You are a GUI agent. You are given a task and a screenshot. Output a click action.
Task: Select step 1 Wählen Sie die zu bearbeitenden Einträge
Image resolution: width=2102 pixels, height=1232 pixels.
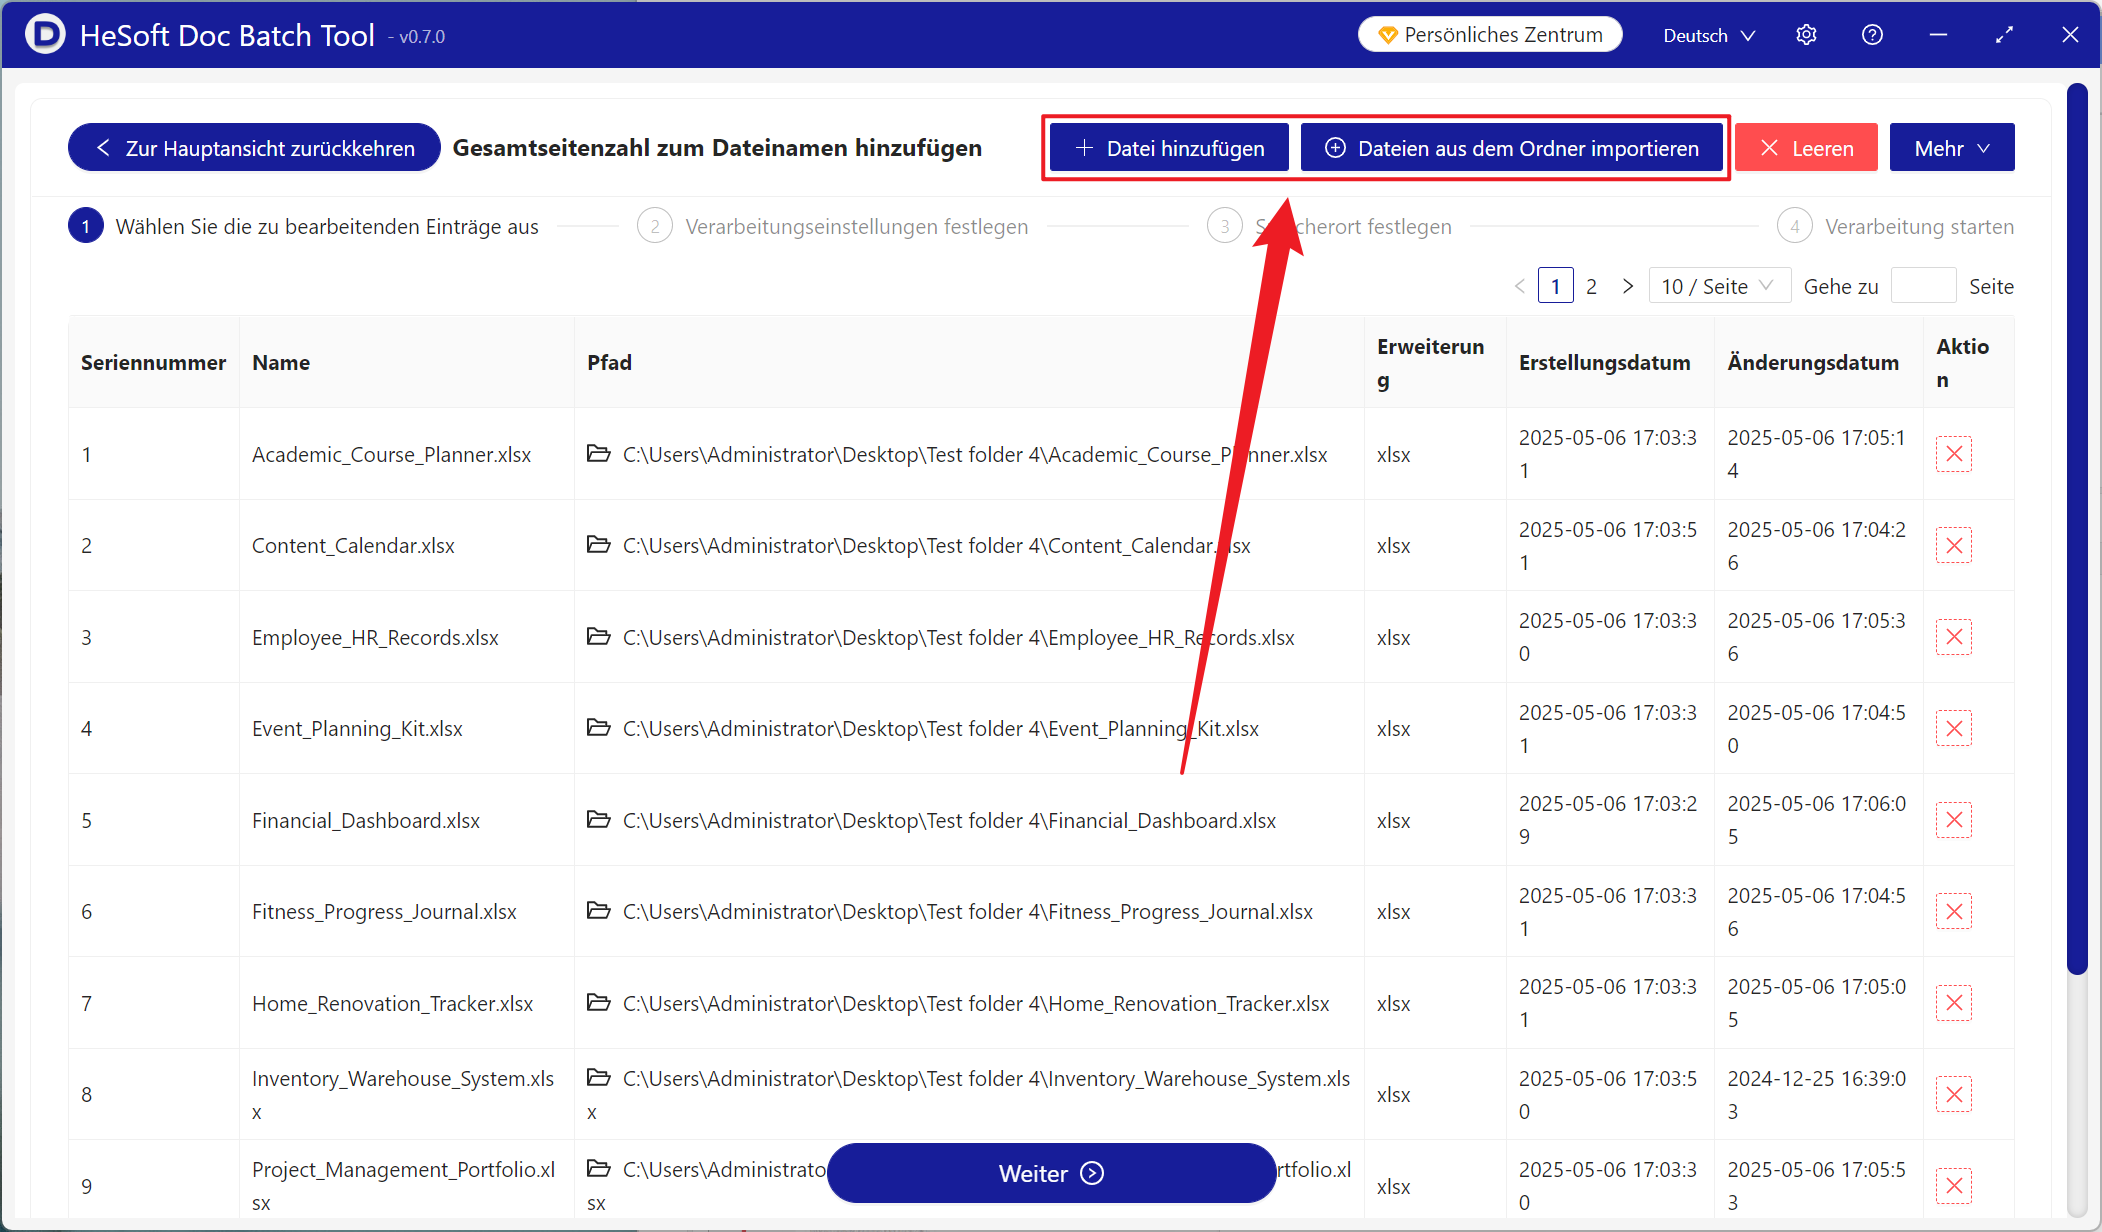point(304,226)
